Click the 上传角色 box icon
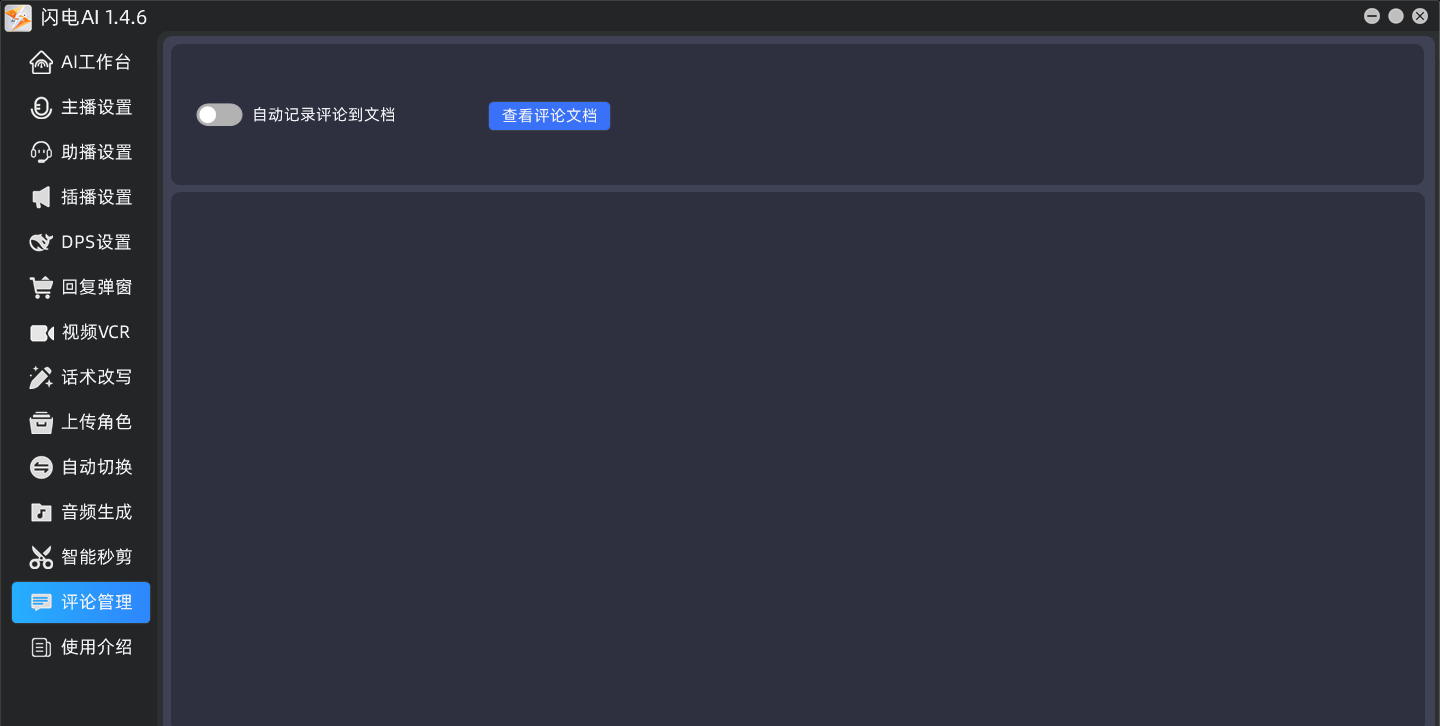Image resolution: width=1440 pixels, height=726 pixels. (41, 423)
